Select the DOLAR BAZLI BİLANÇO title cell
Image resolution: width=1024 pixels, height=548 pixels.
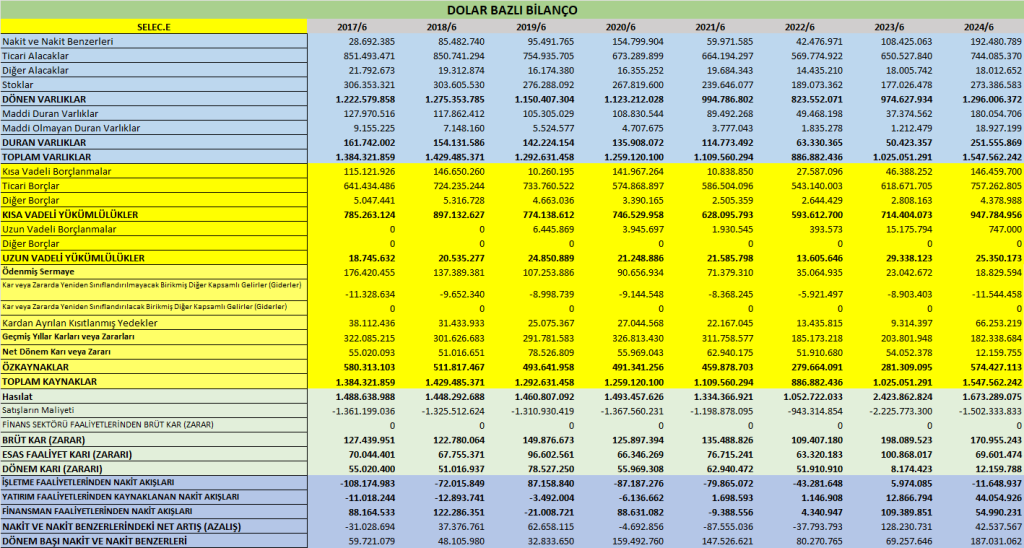(512, 10)
